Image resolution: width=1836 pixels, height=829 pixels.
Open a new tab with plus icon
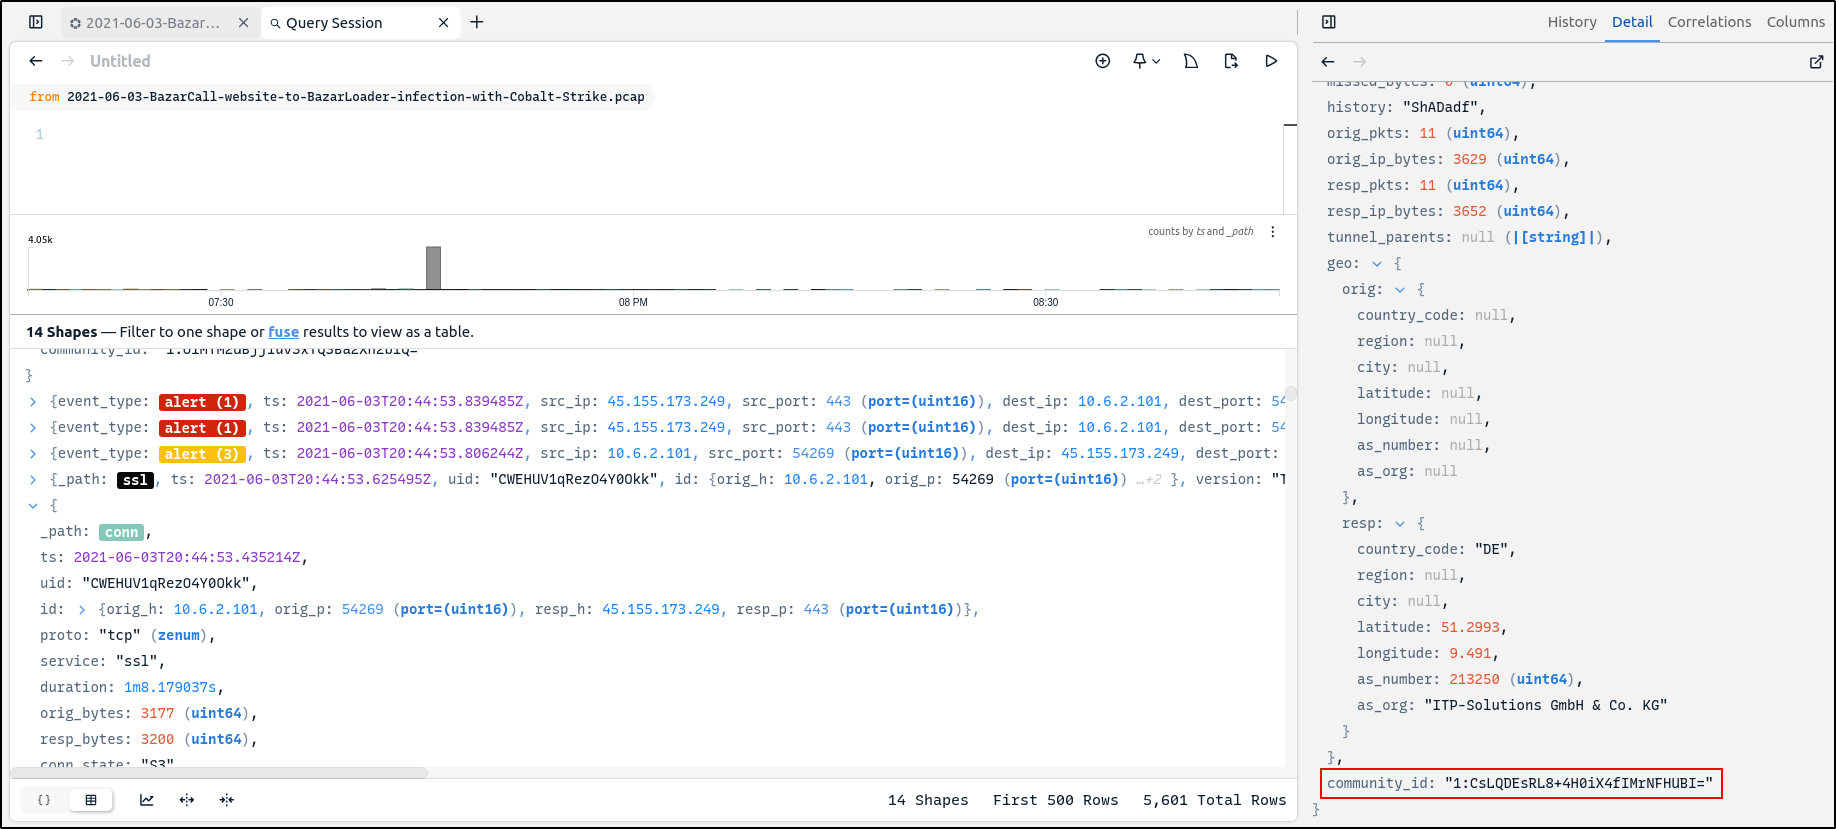477,22
